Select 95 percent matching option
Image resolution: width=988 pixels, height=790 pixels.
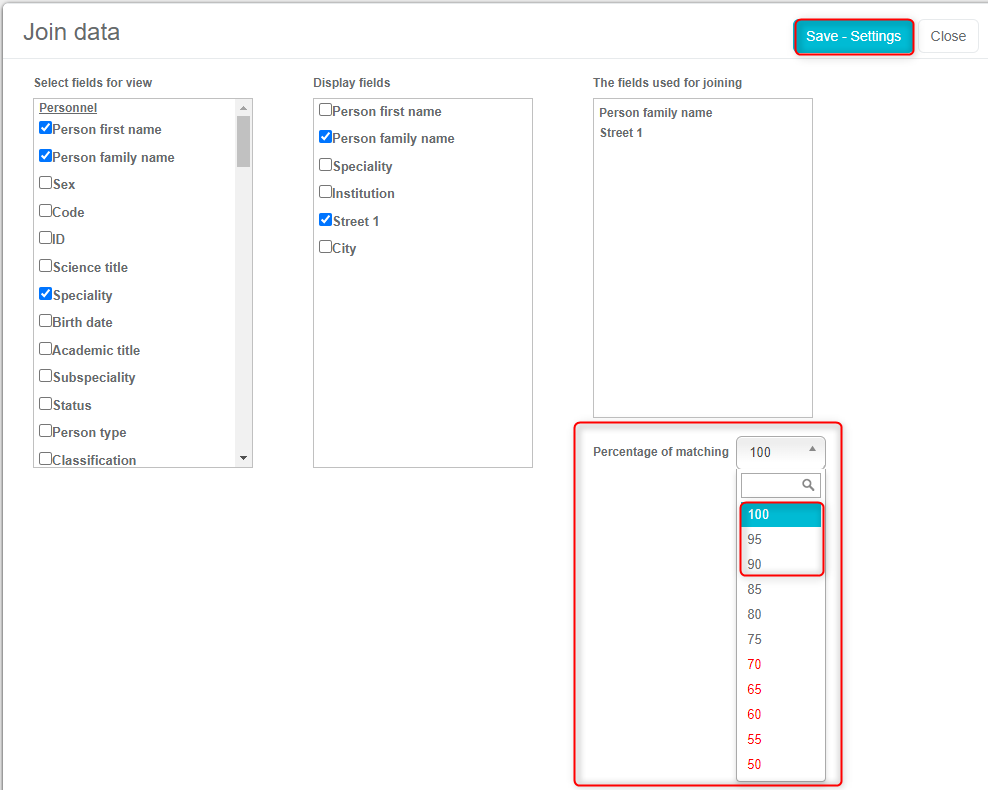[x=755, y=539]
